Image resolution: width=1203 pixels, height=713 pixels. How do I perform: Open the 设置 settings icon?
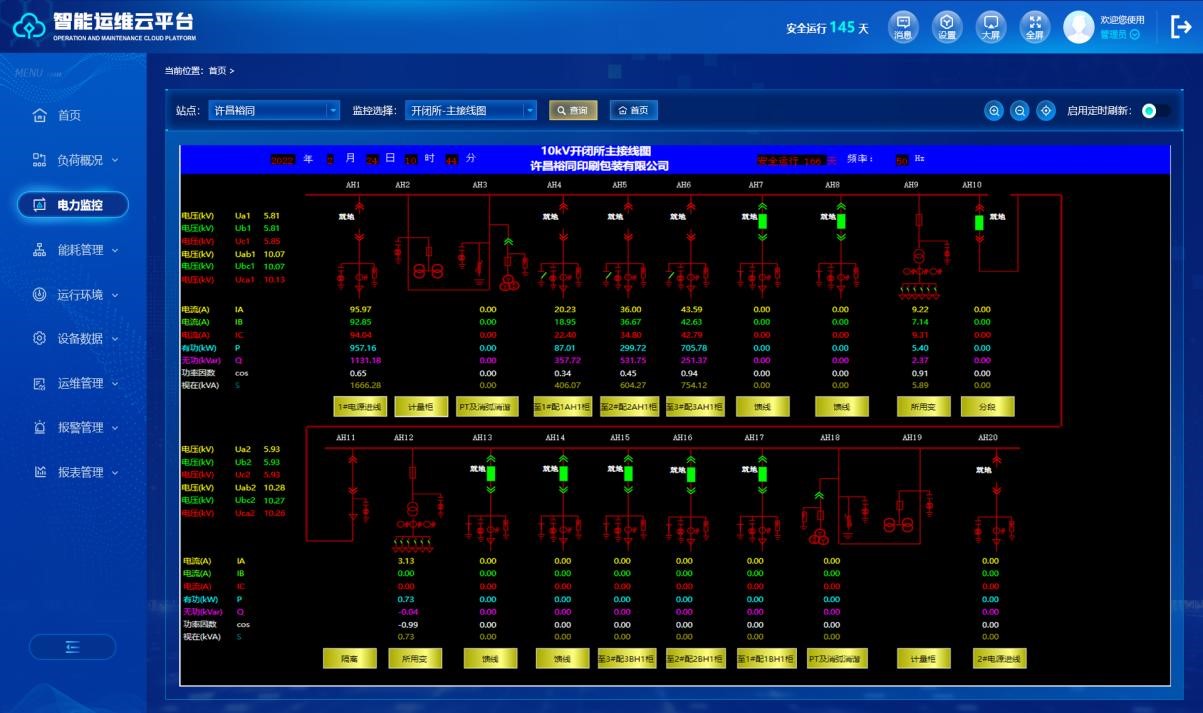(946, 26)
